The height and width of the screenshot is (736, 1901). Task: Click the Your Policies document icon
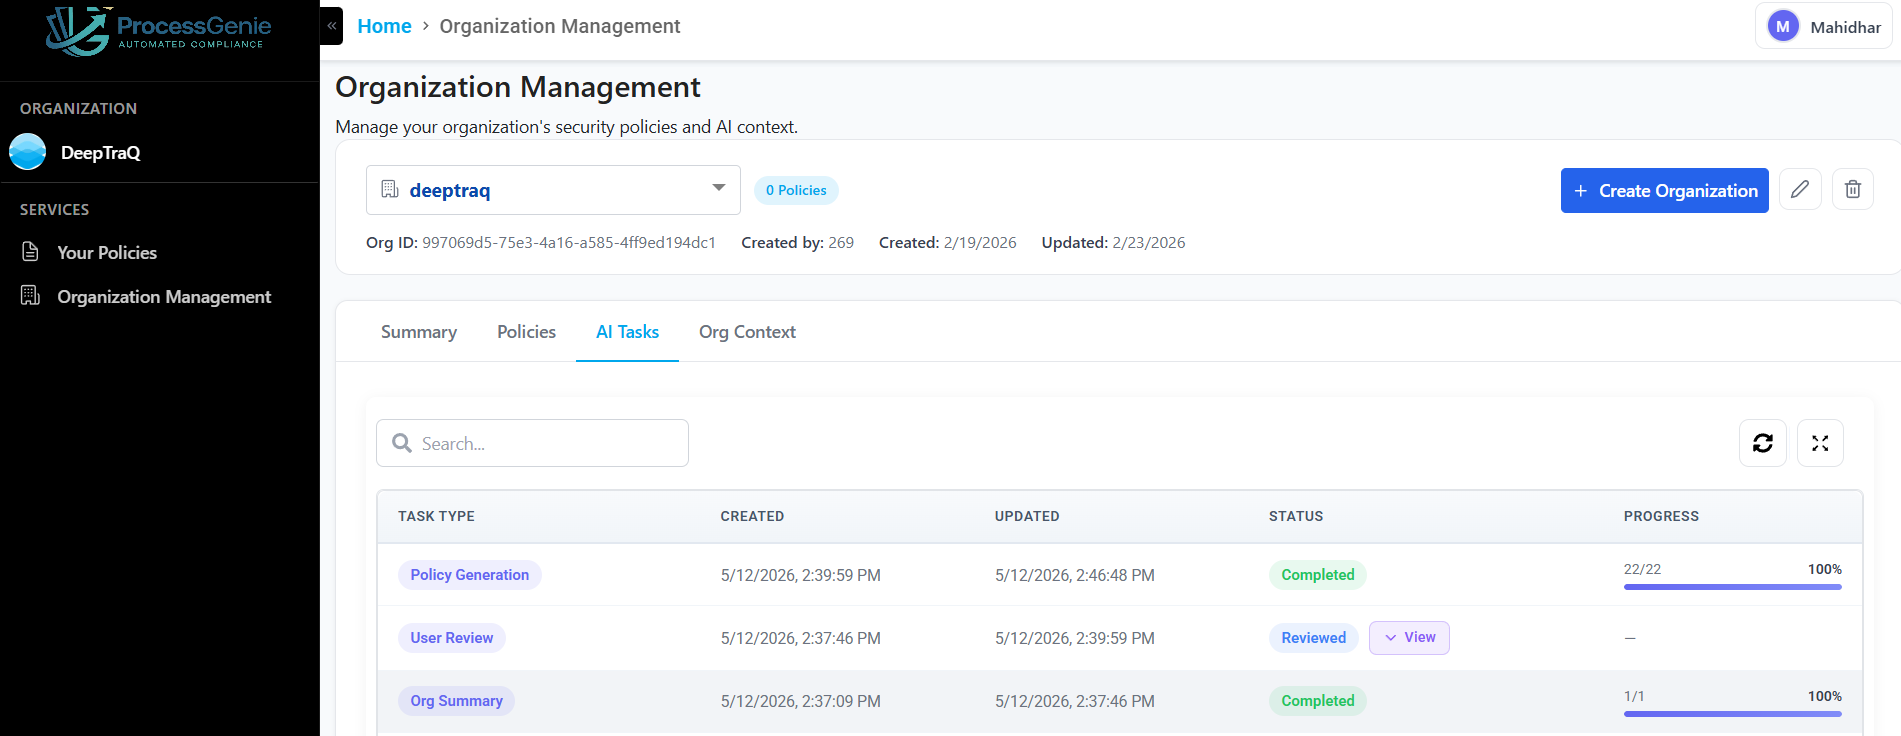31,252
